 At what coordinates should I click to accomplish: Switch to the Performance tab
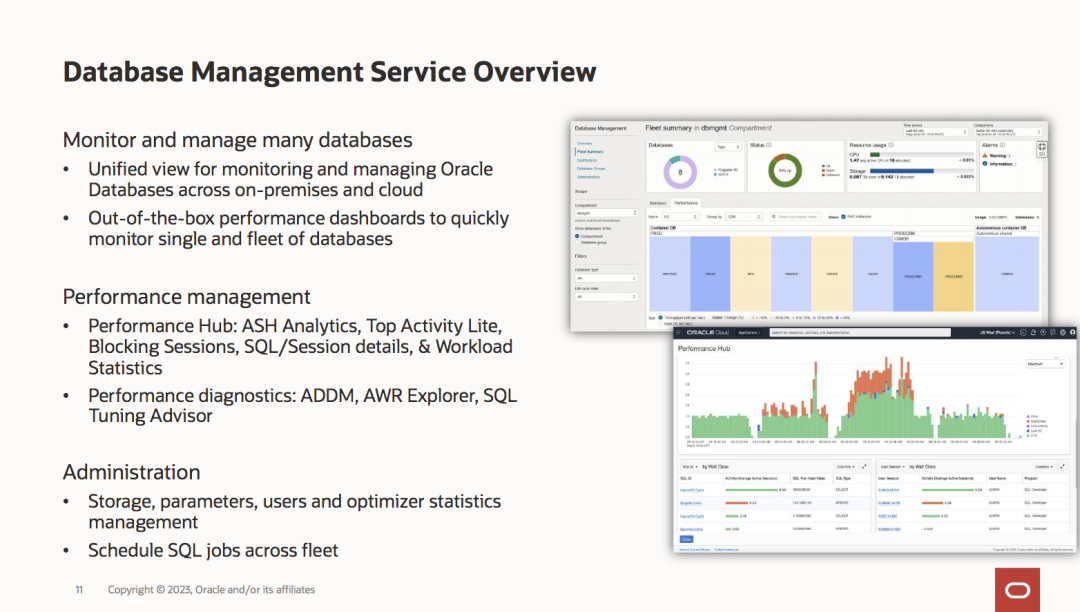[x=686, y=203]
